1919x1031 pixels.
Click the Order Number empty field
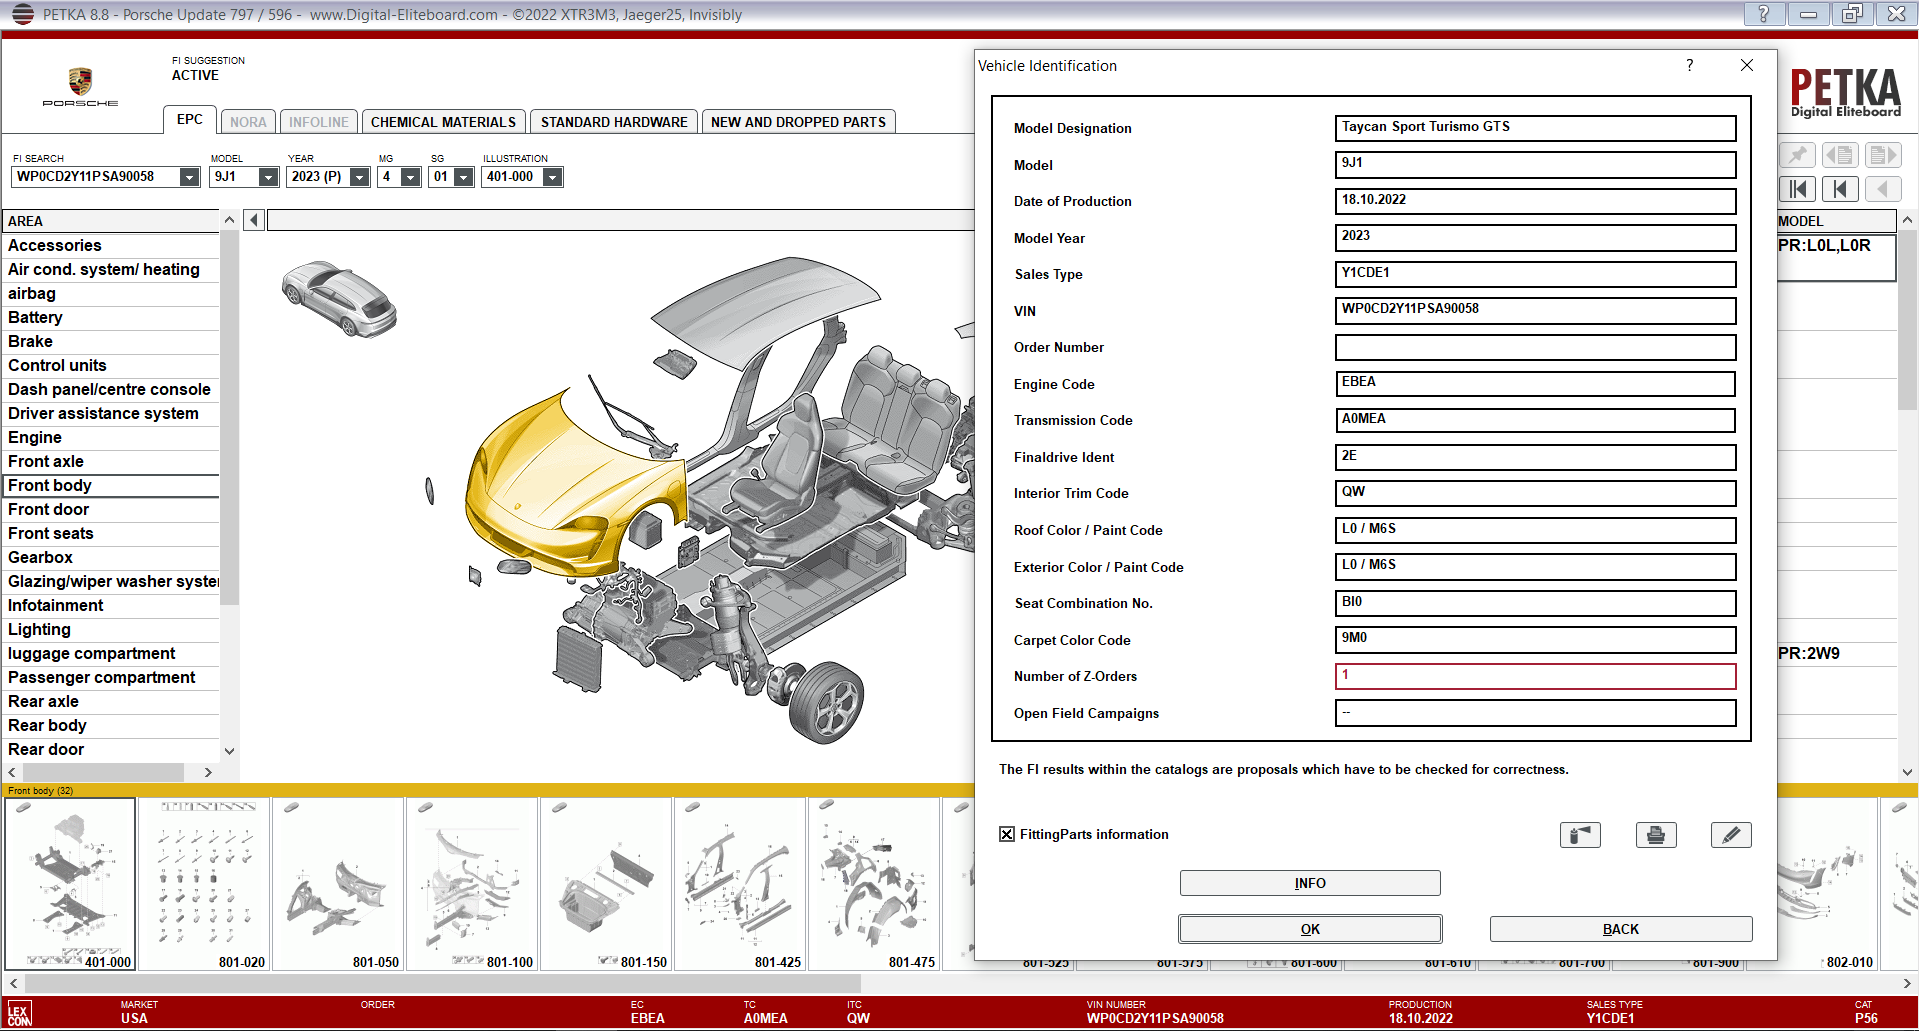point(1535,347)
